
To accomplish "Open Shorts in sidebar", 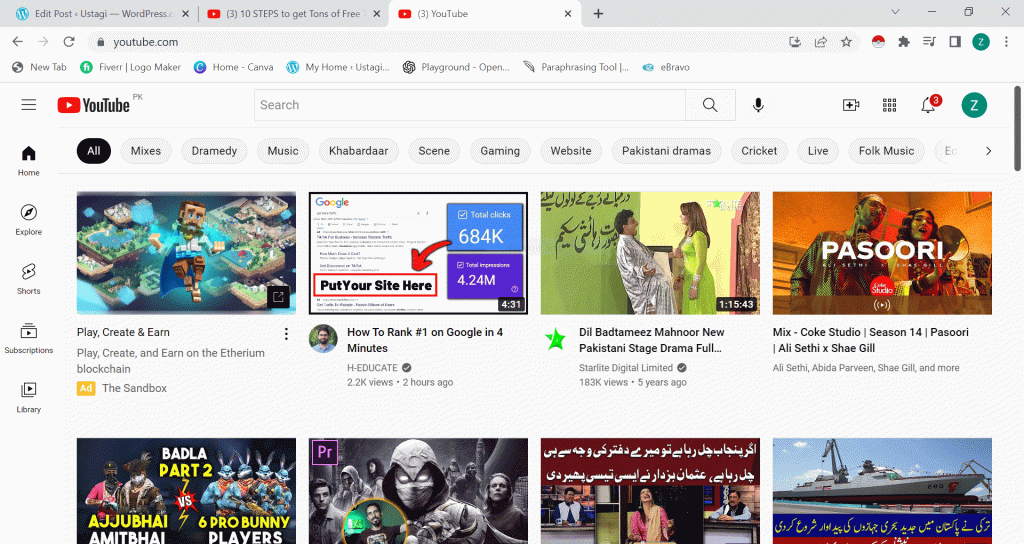I will coord(29,279).
